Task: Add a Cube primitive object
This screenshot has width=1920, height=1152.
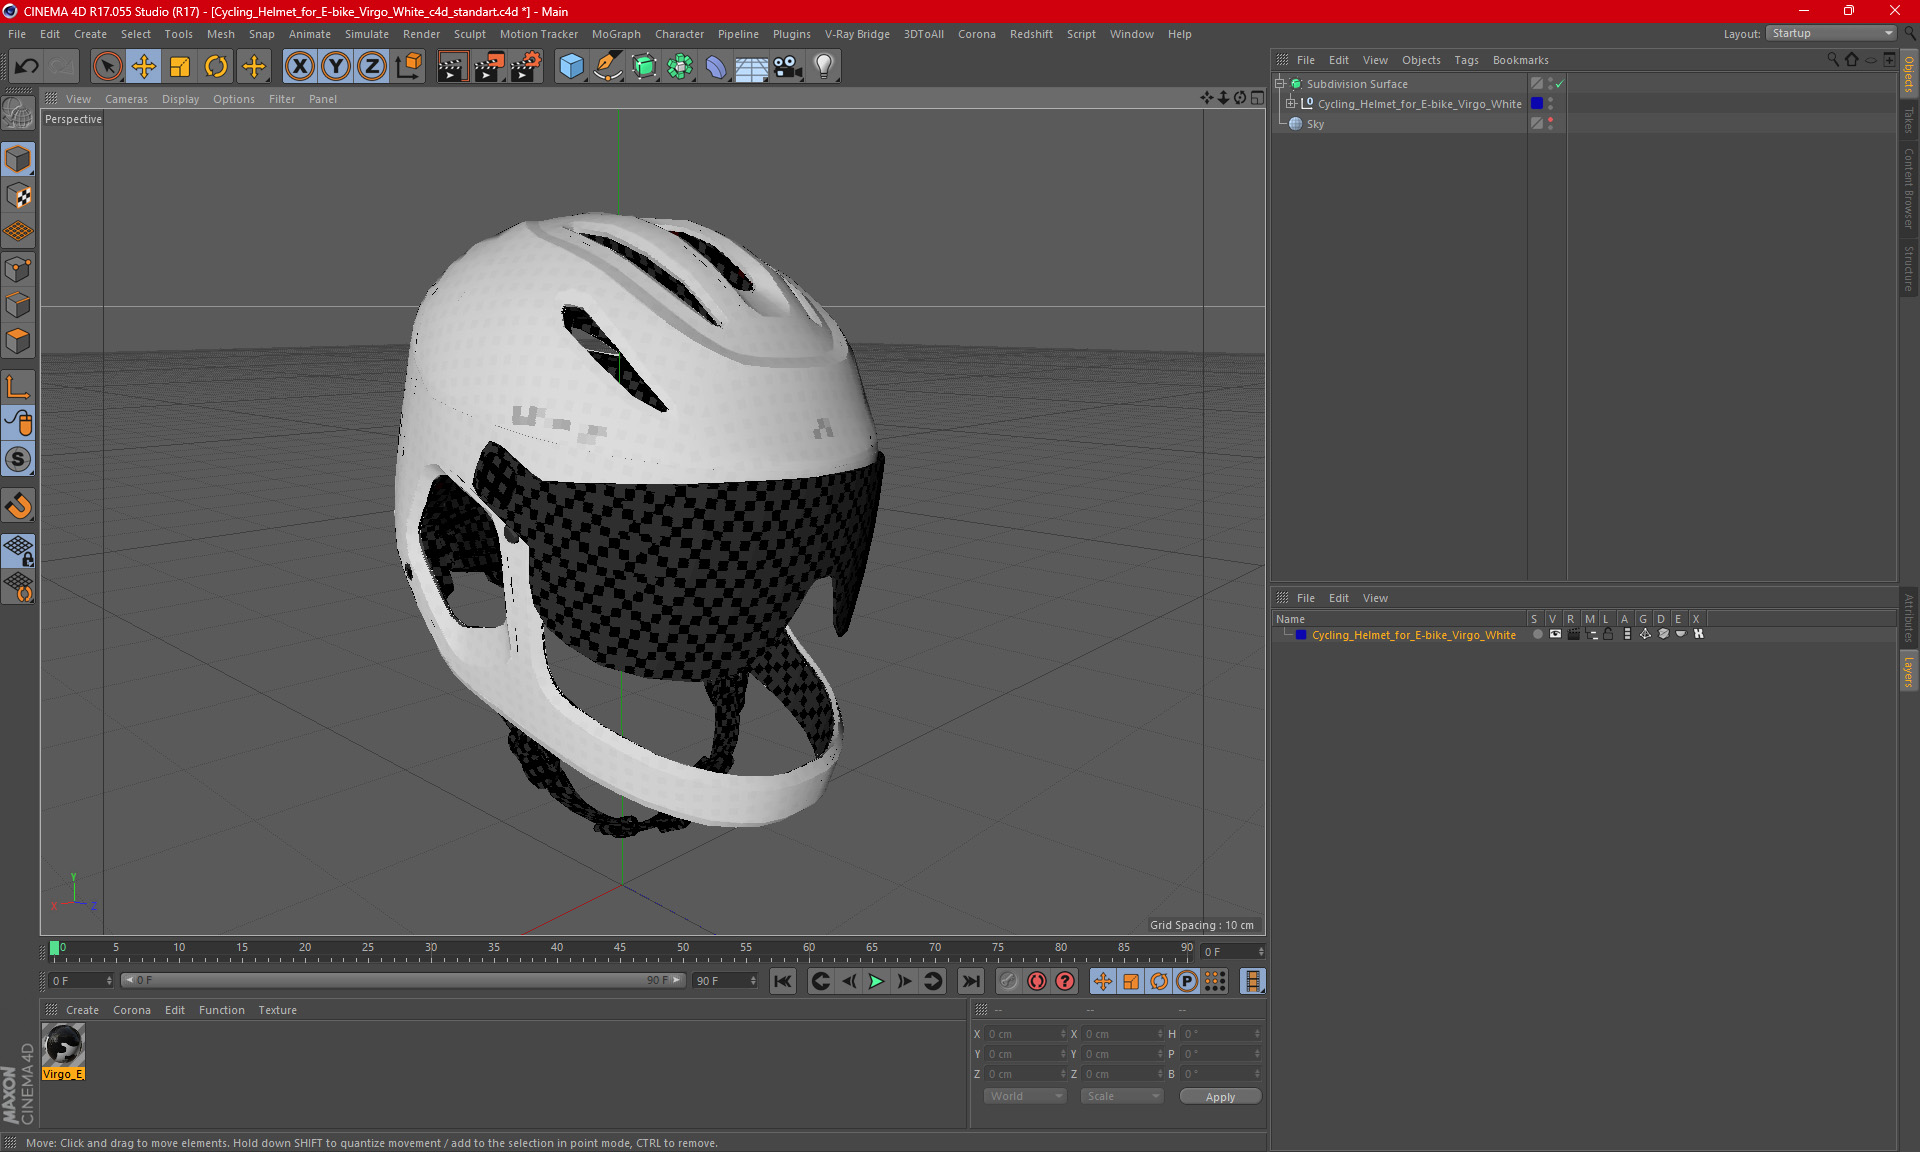Action: tap(571, 66)
